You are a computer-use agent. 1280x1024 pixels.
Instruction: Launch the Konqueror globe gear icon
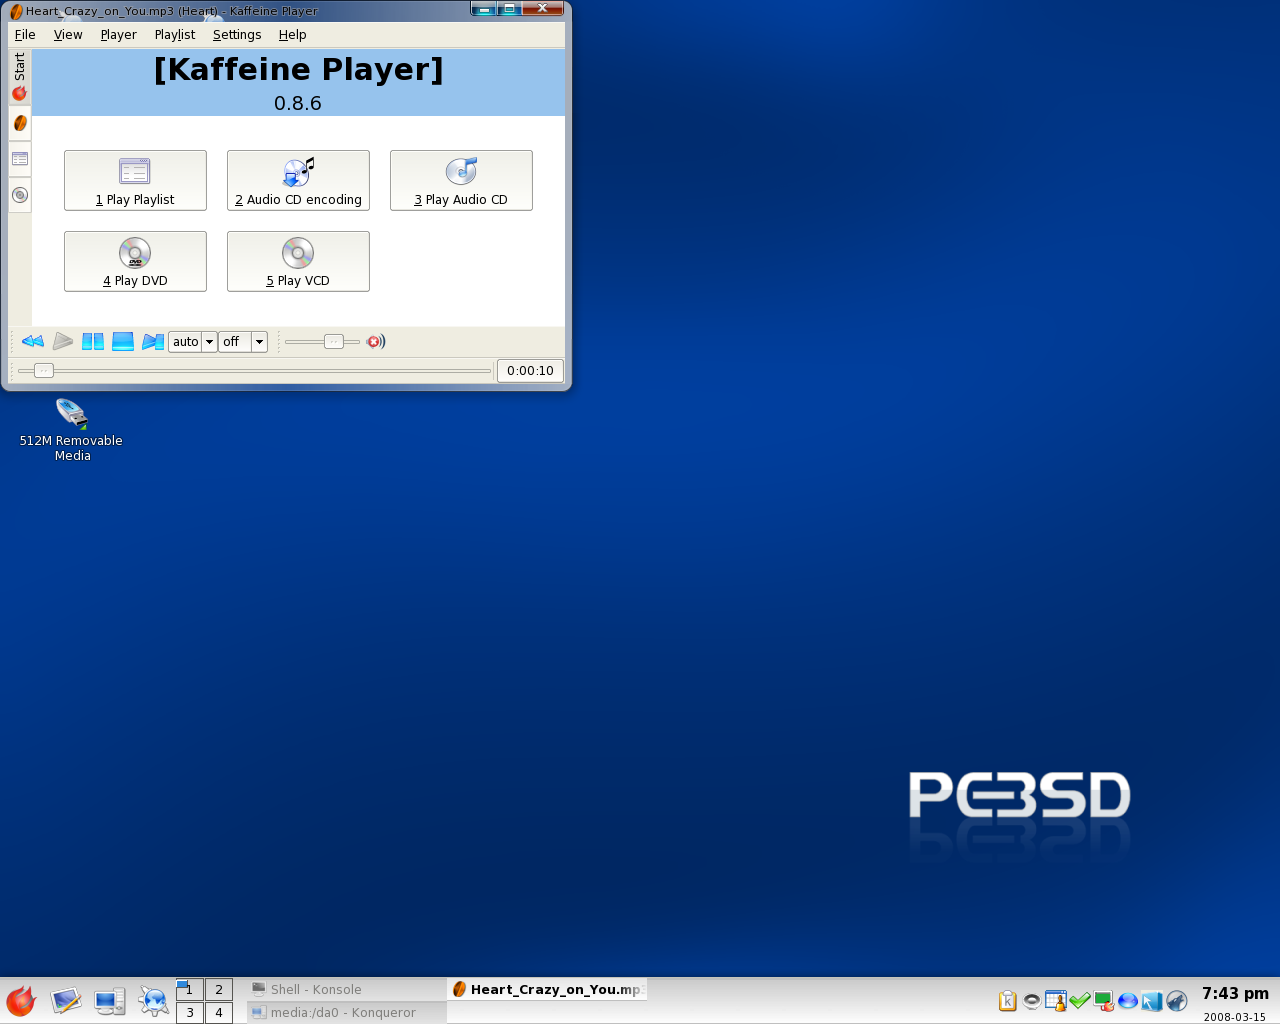tap(154, 1001)
